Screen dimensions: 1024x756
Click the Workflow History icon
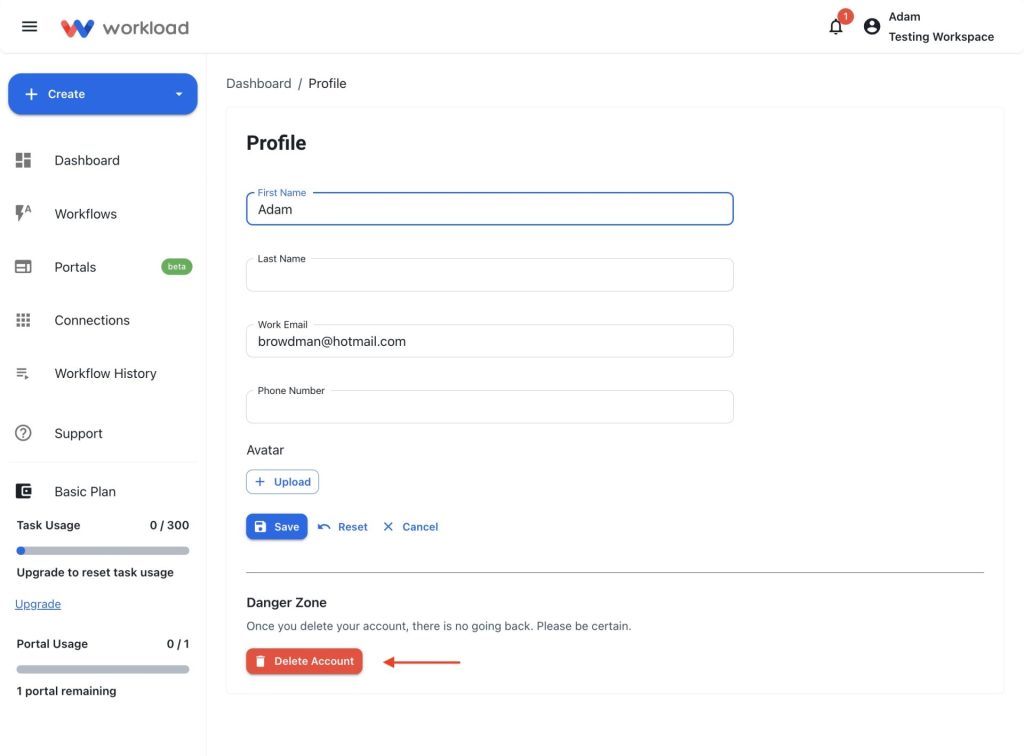[x=23, y=373]
